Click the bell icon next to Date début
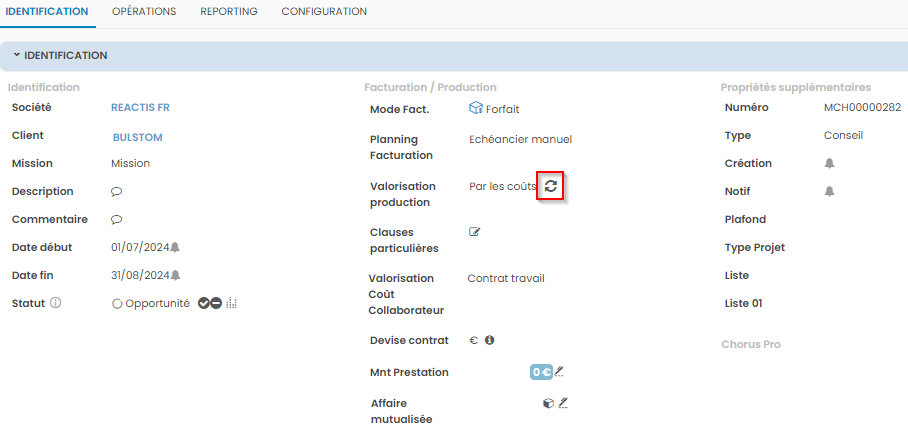Image resolution: width=908 pixels, height=431 pixels. pos(175,248)
